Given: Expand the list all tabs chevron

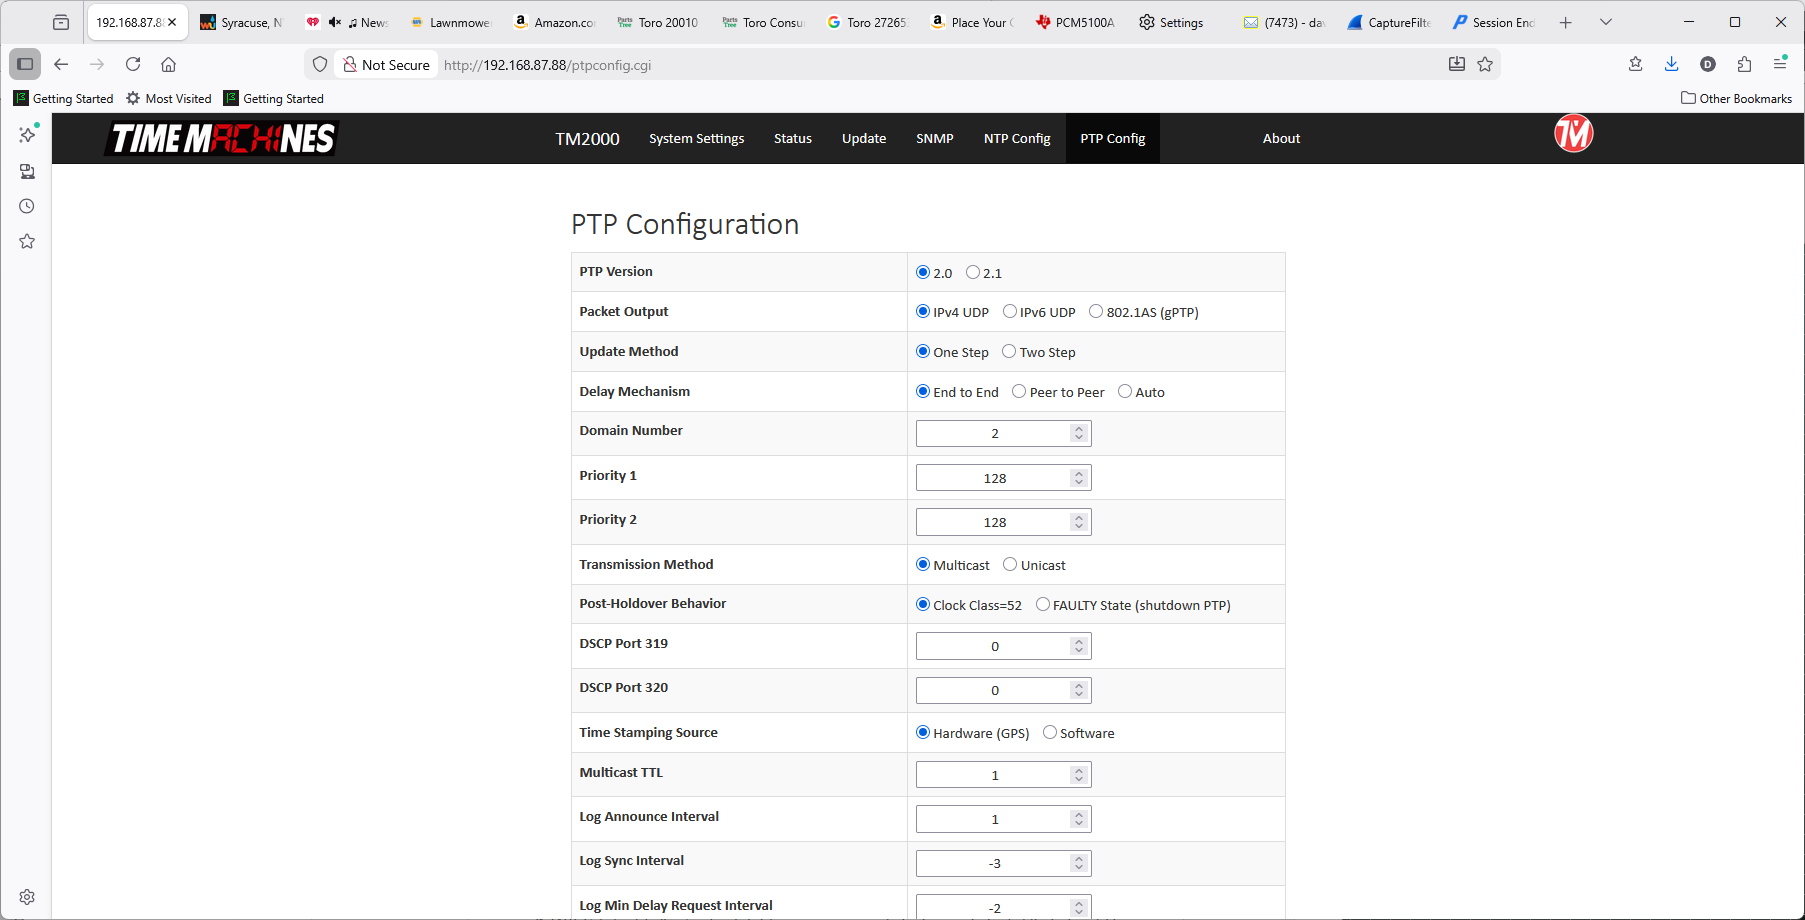Looking at the screenshot, I should [1606, 22].
